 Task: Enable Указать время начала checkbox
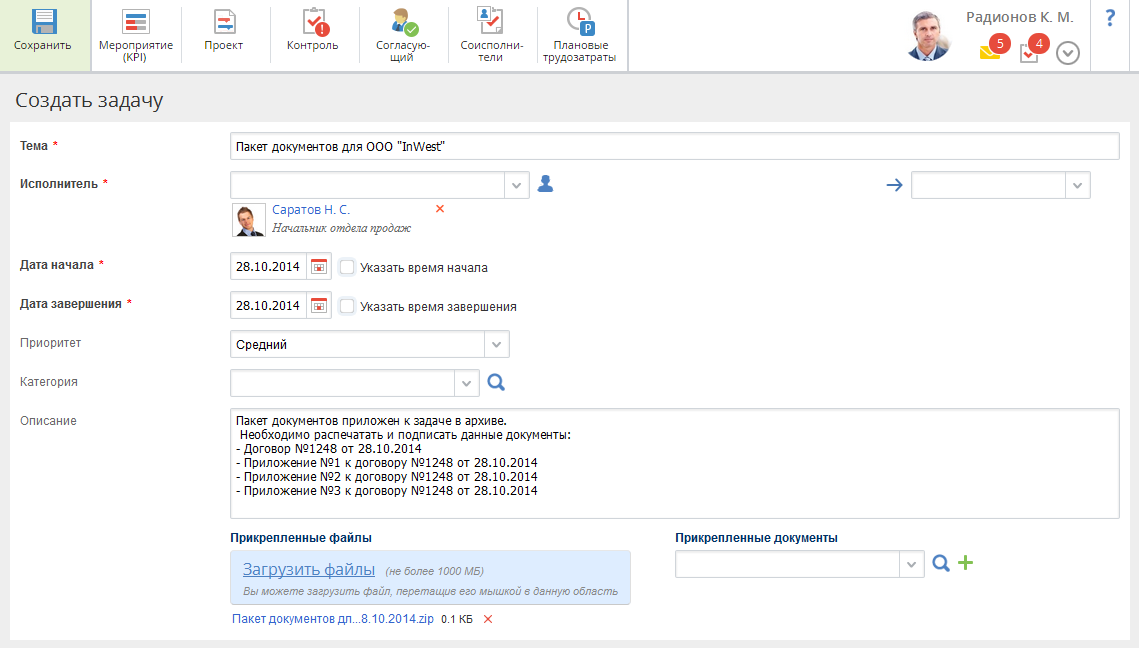point(347,267)
